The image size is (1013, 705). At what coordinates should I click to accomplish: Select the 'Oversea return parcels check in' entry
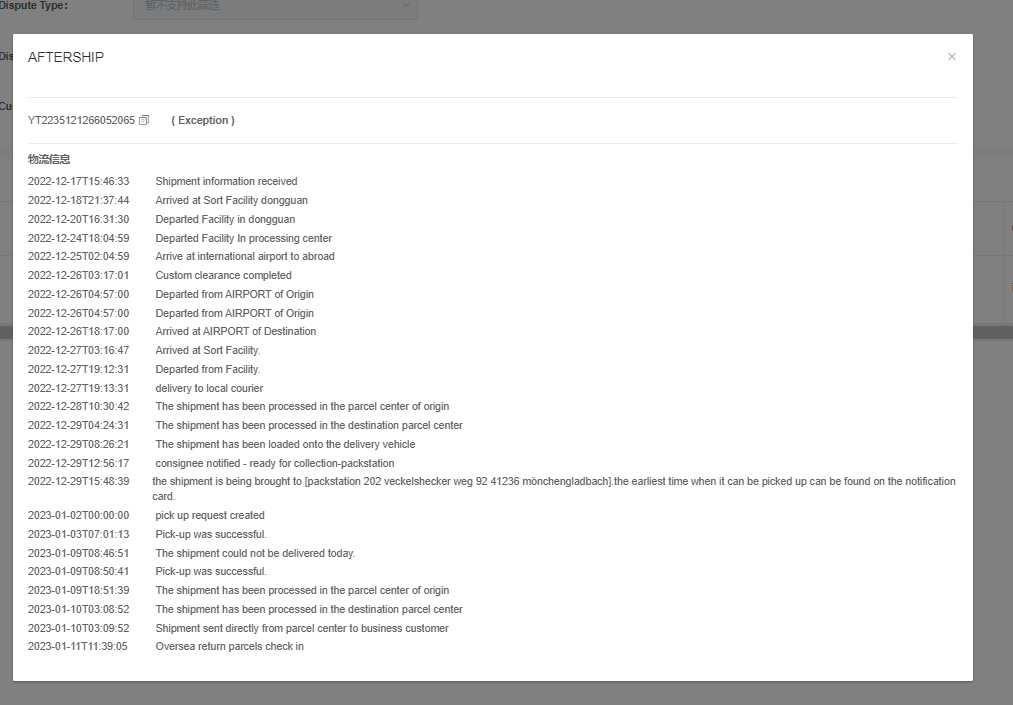pyautogui.click(x=229, y=647)
